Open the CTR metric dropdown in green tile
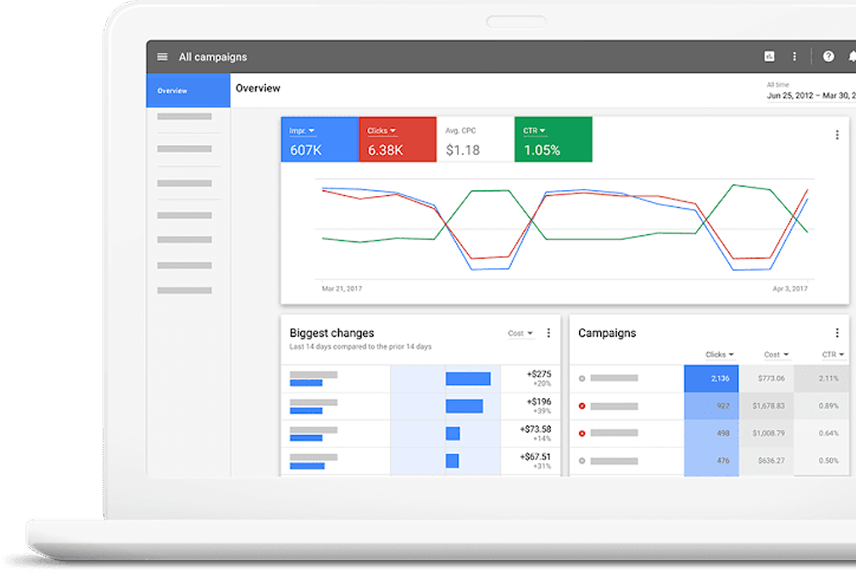Screen dimensions: 856x572 [x=534, y=131]
